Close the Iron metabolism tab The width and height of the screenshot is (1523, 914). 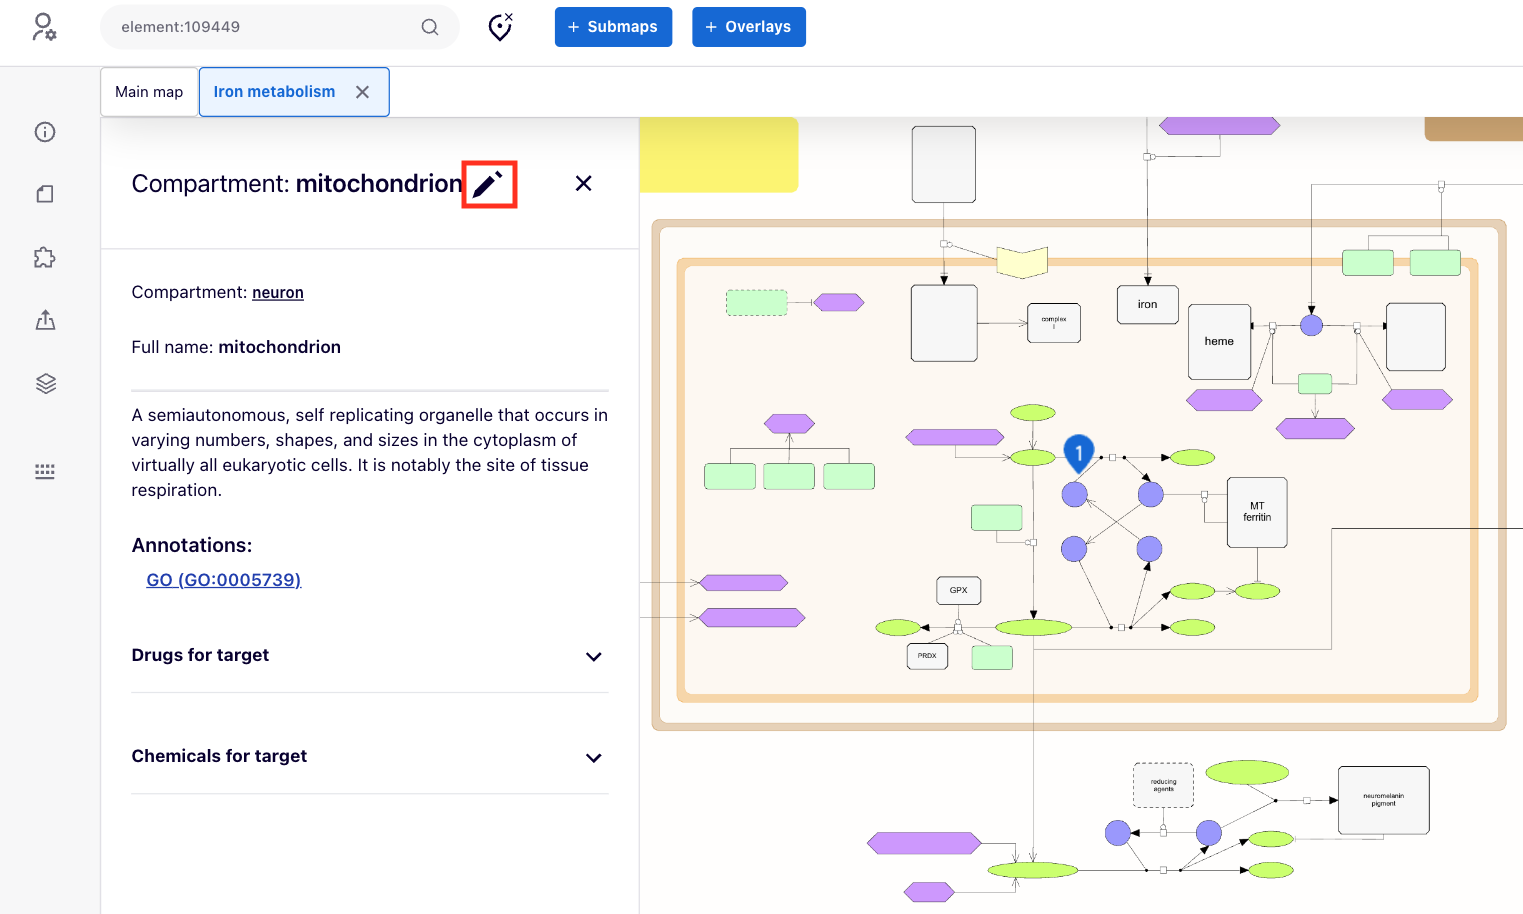[363, 92]
